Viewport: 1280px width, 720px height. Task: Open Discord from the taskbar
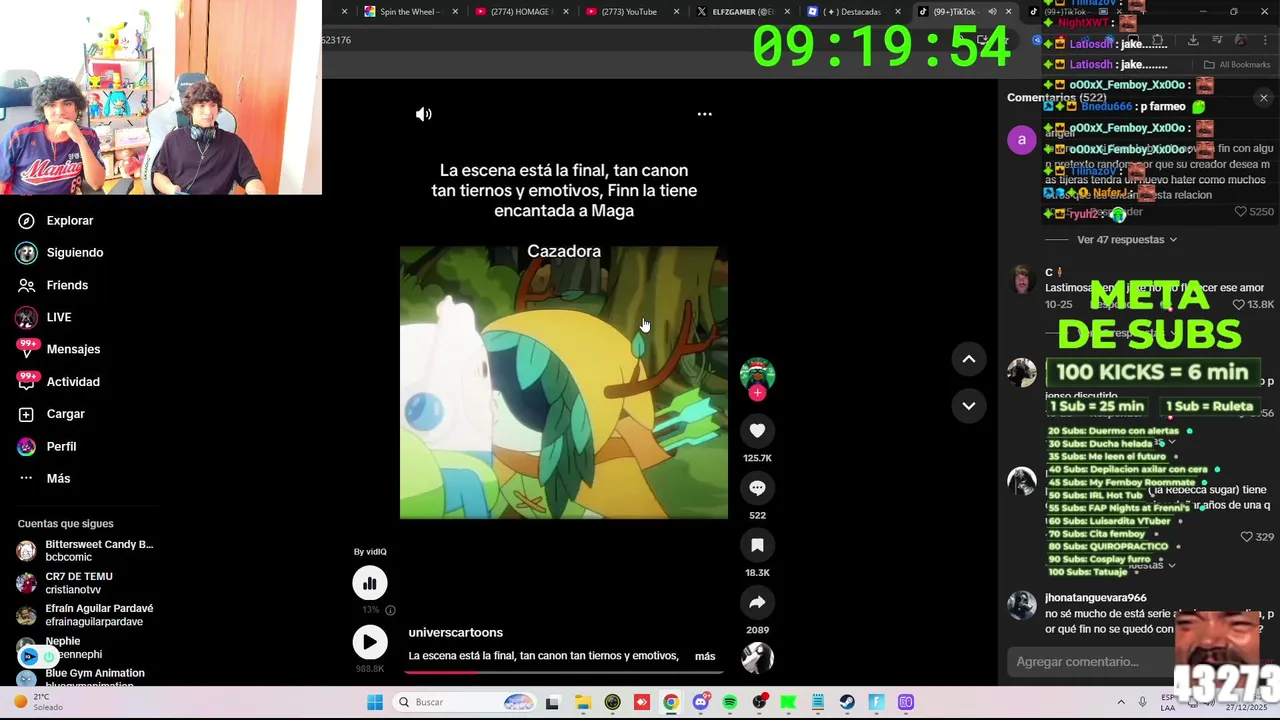pyautogui.click(x=700, y=702)
